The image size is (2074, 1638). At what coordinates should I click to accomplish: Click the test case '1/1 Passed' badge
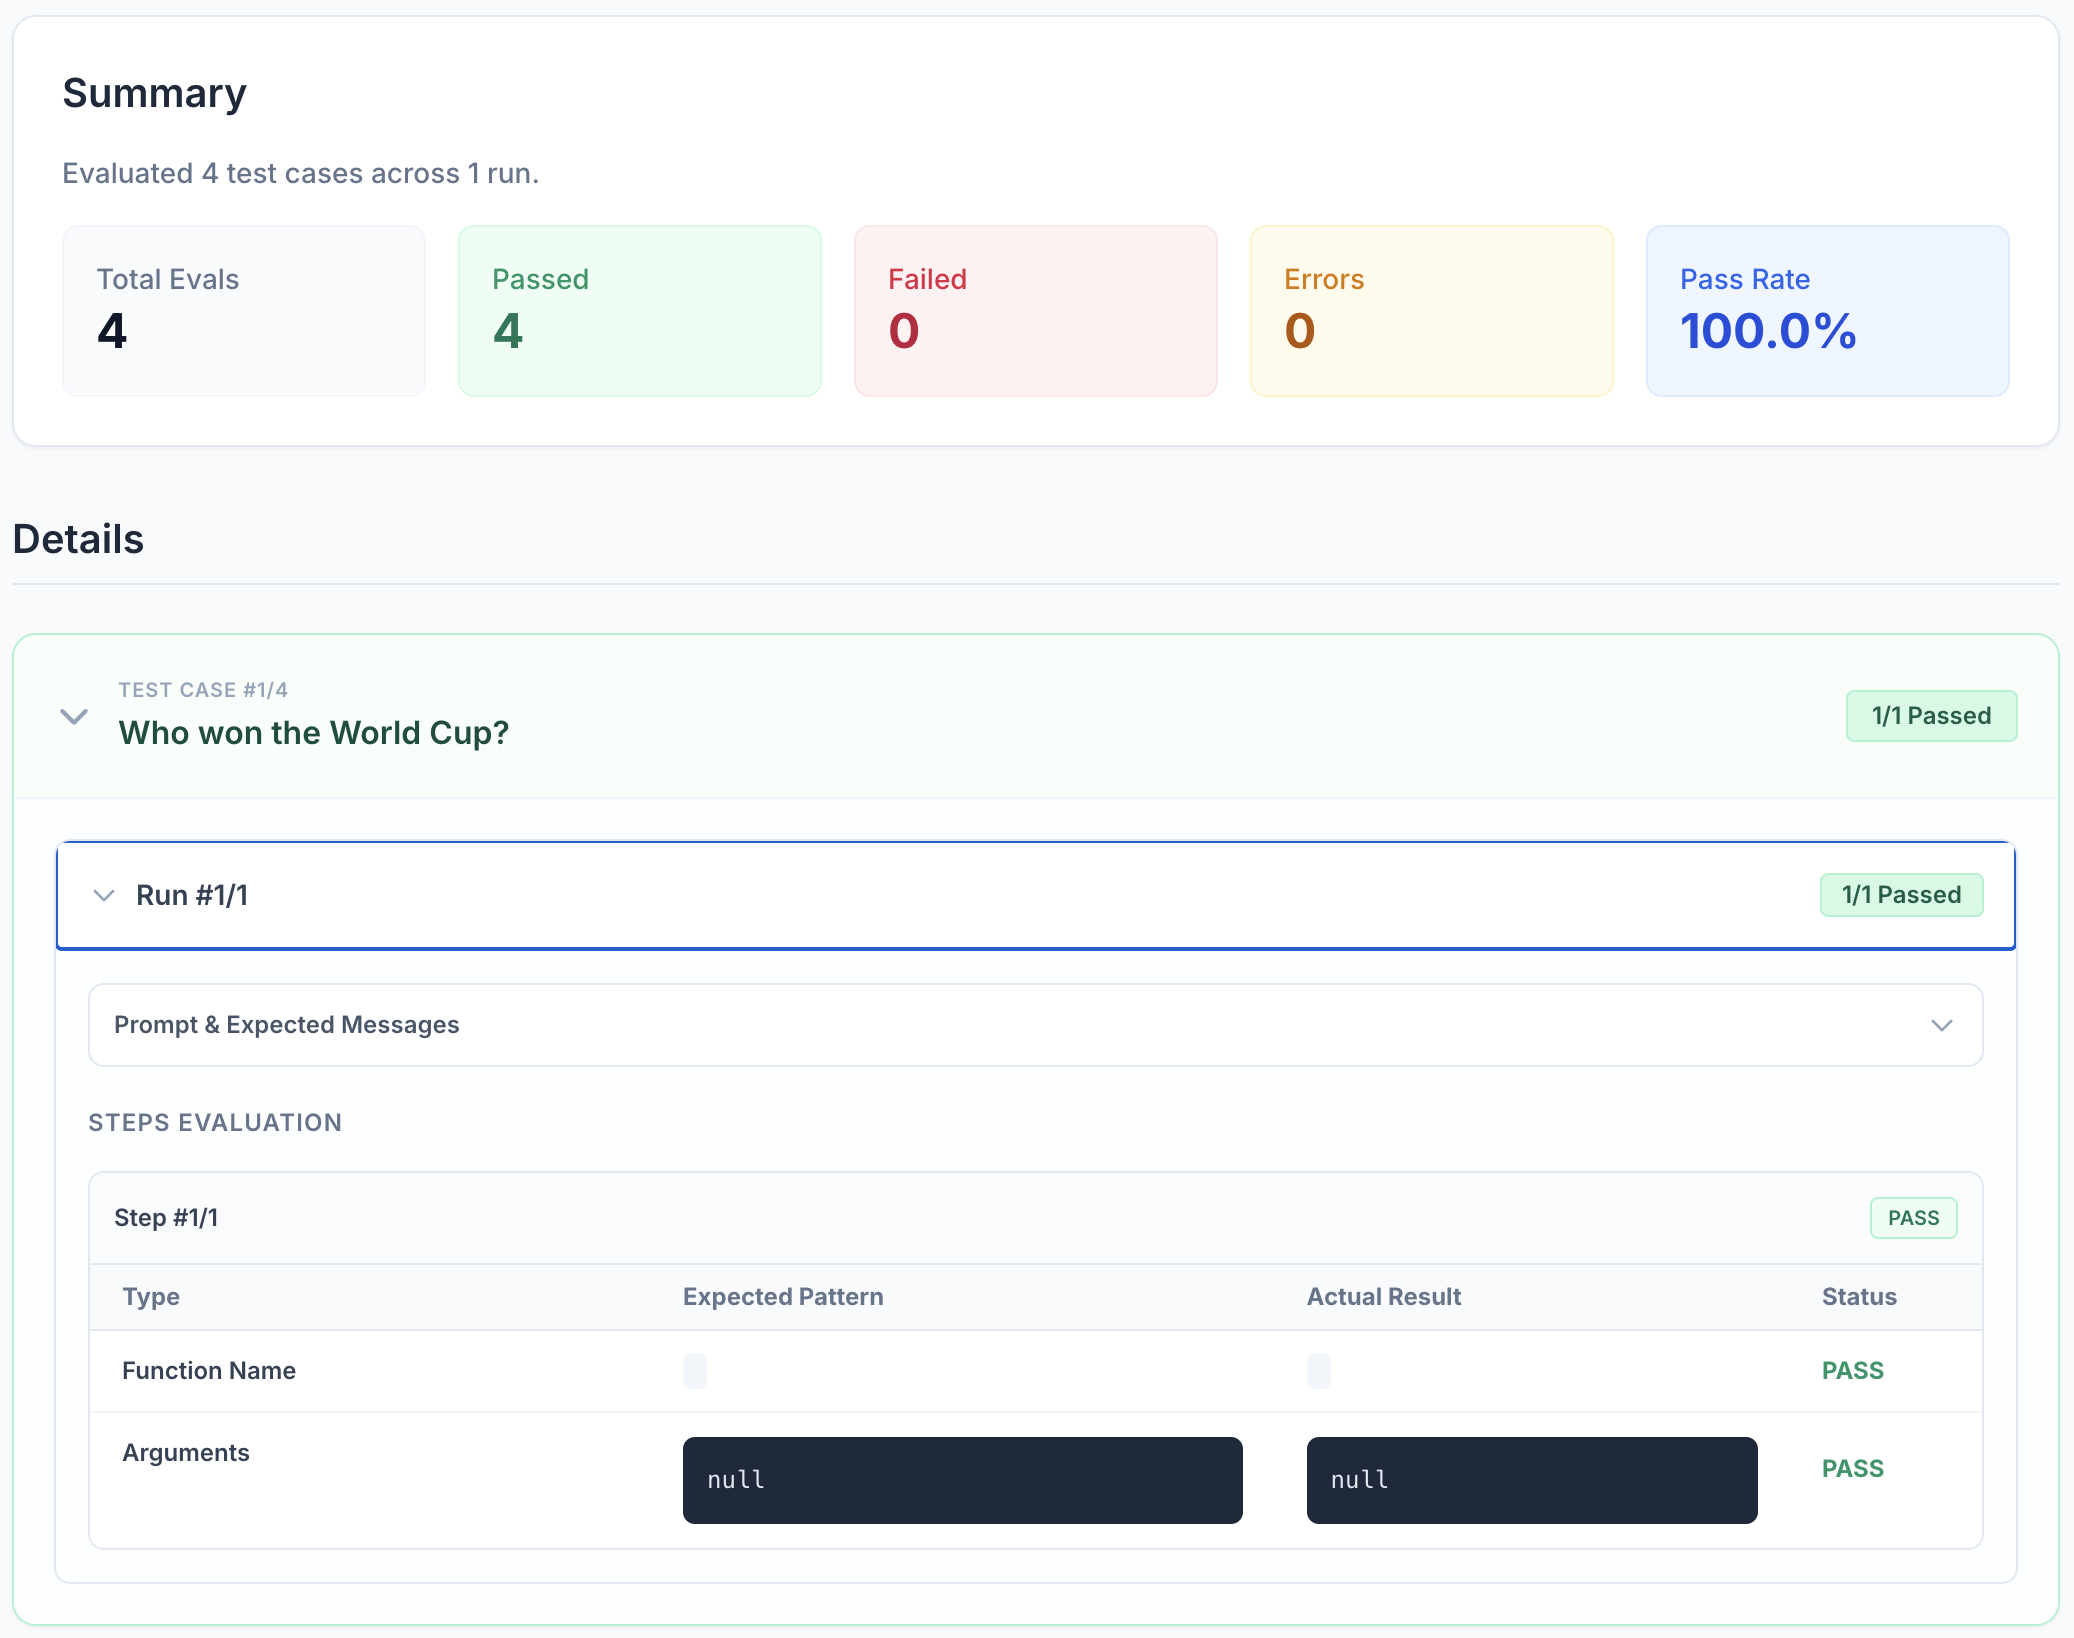(x=1931, y=716)
